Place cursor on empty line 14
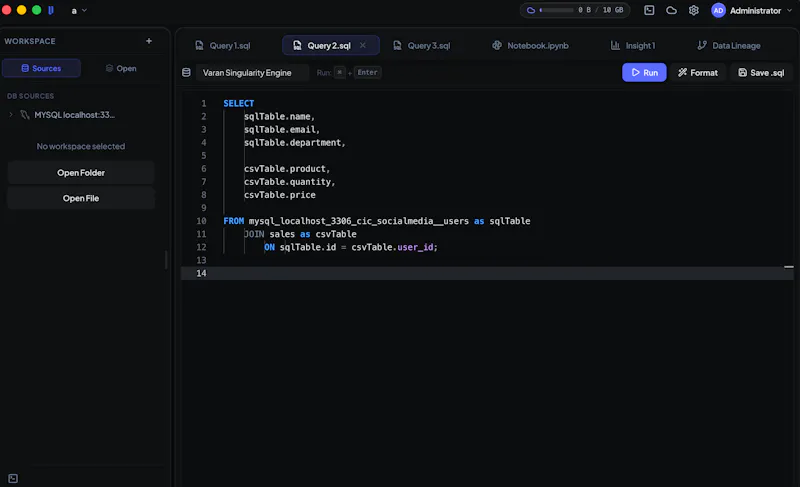The width and height of the screenshot is (800, 487). click(487, 273)
